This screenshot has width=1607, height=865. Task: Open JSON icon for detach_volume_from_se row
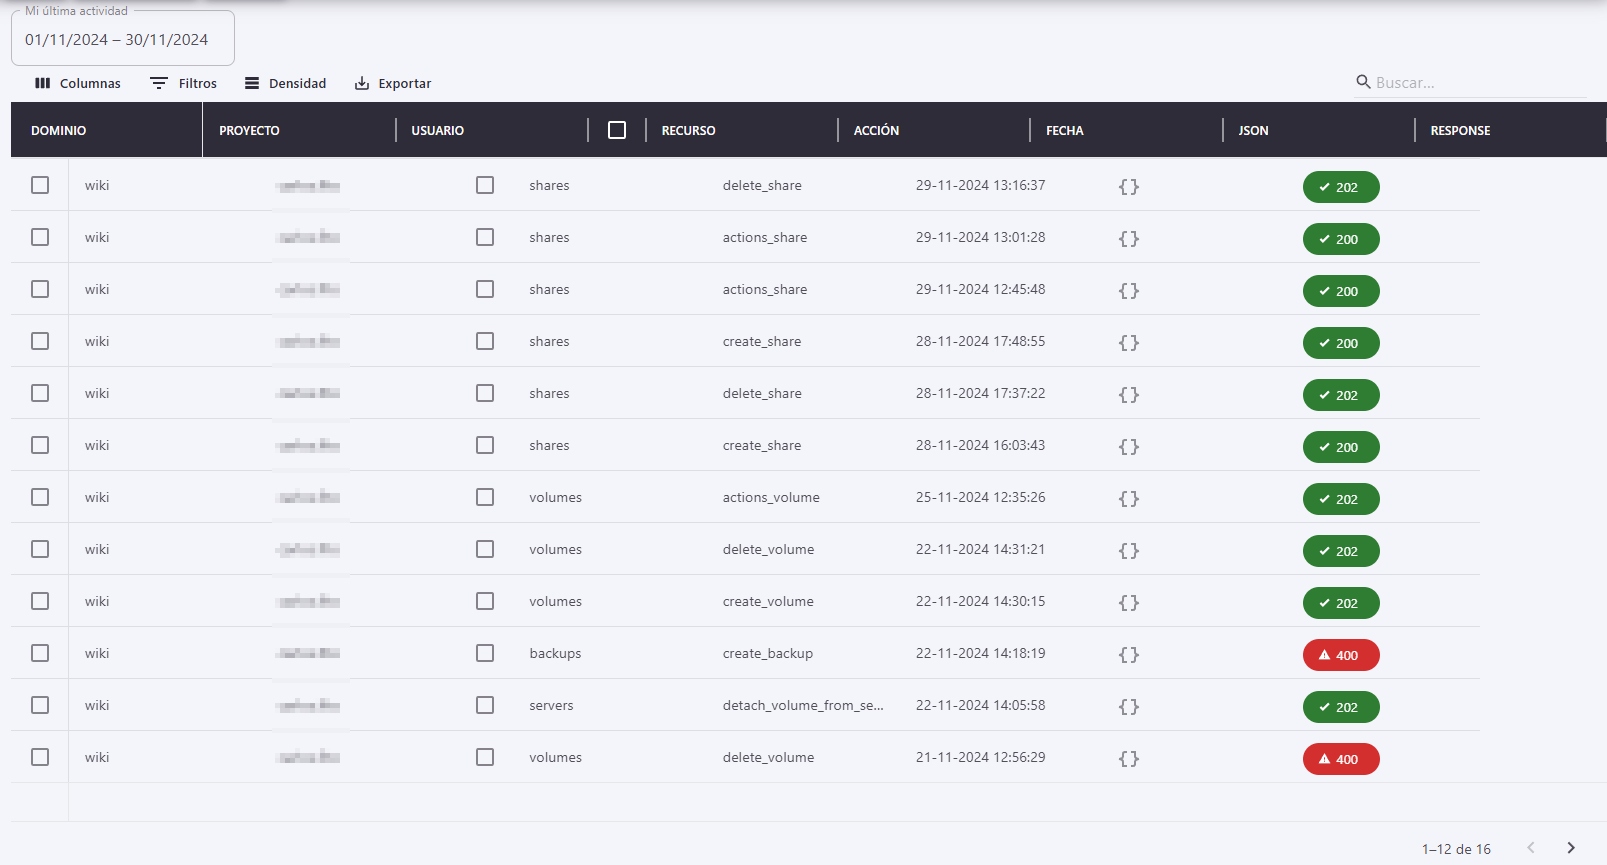tap(1128, 707)
